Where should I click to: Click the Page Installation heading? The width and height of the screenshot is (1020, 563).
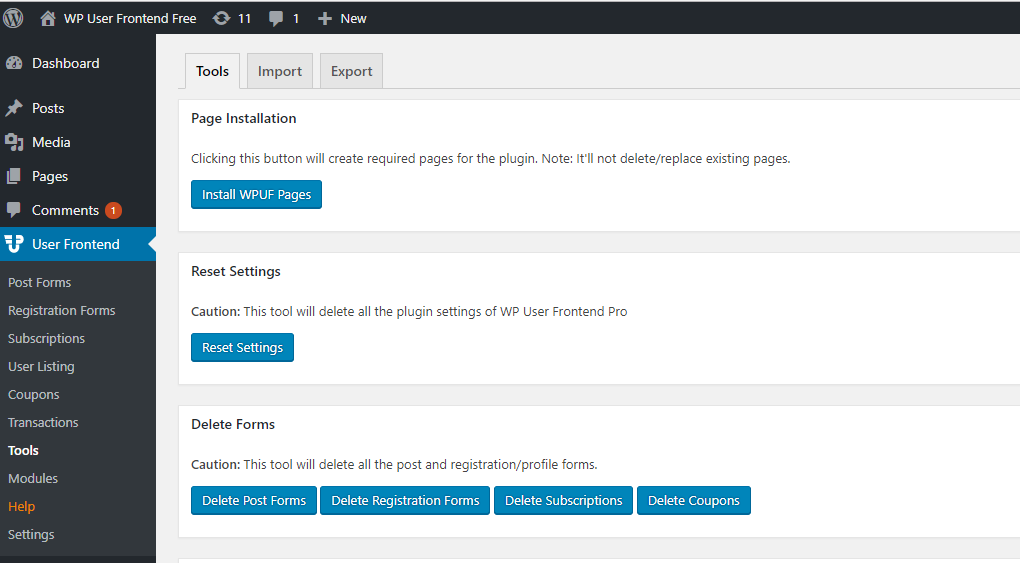coord(244,118)
